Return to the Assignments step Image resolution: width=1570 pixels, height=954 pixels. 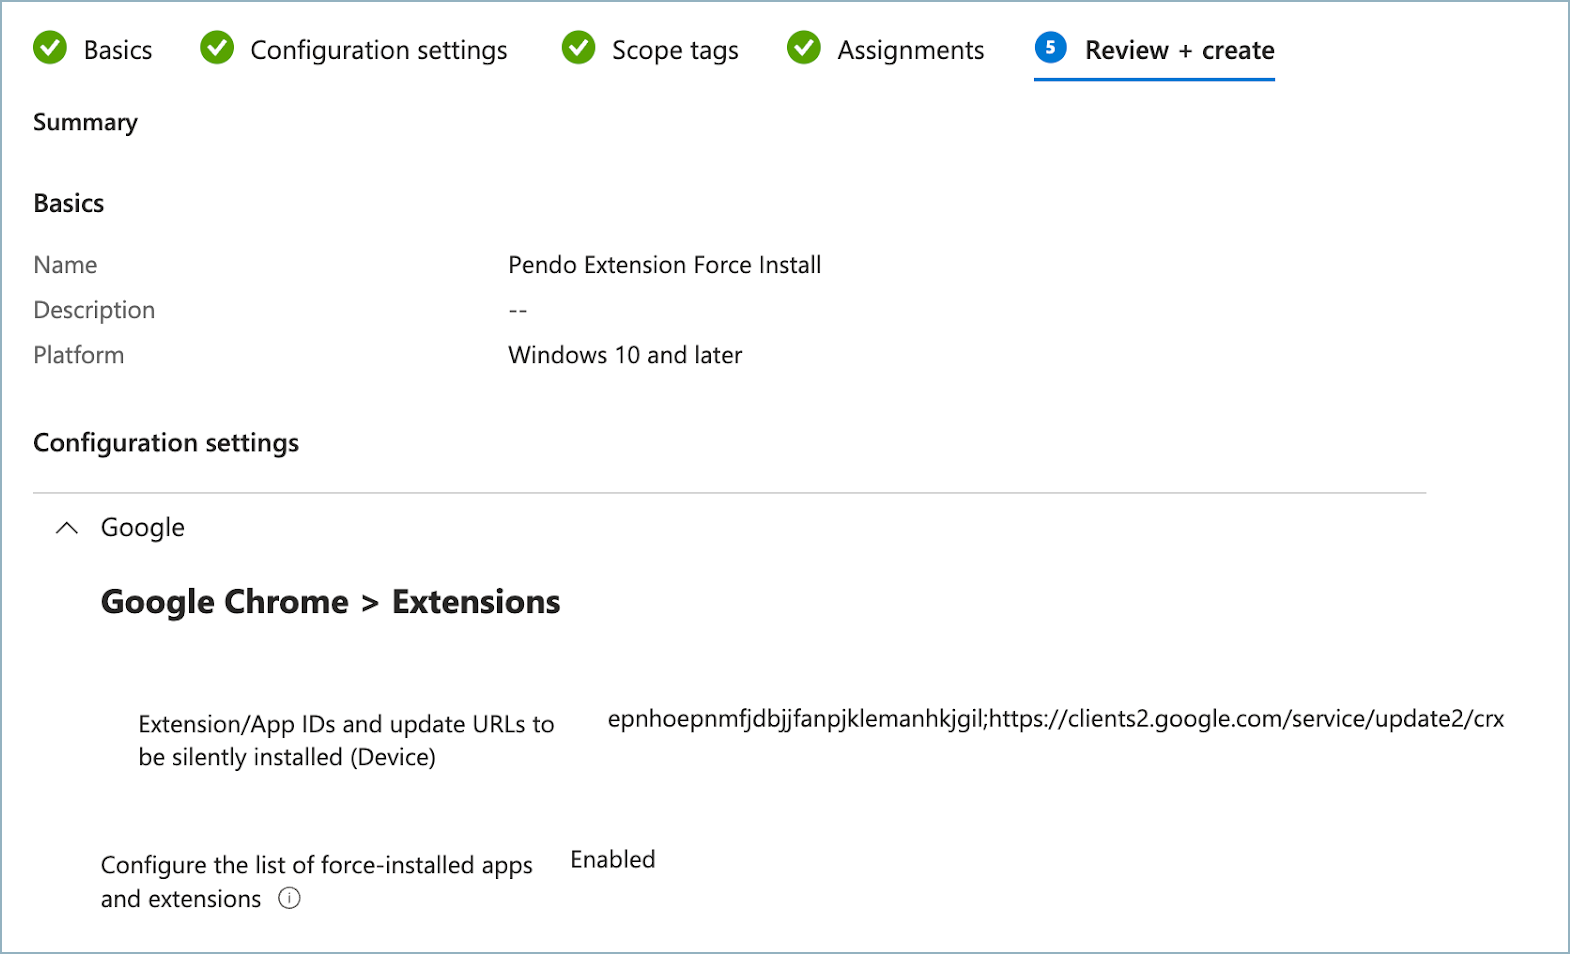pyautogui.click(x=910, y=50)
